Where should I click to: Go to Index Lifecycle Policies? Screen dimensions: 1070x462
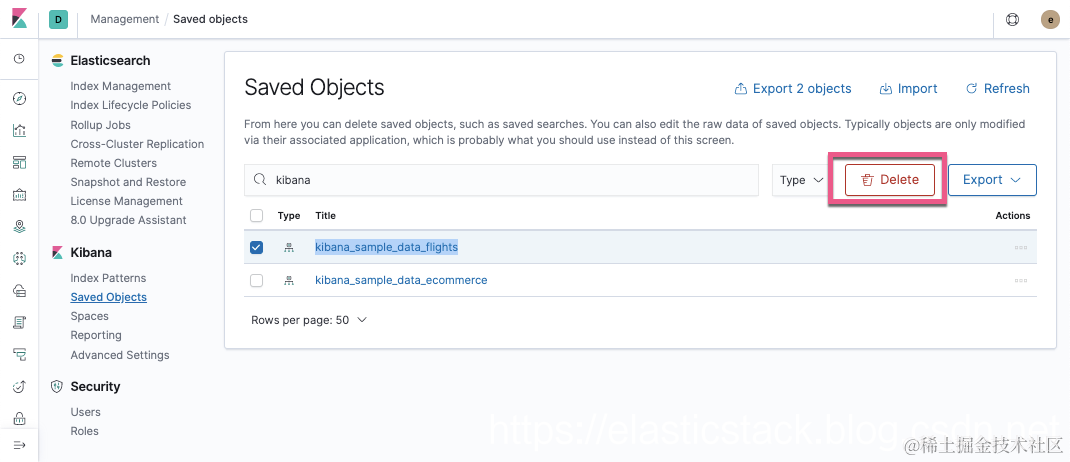pyautogui.click(x=130, y=105)
